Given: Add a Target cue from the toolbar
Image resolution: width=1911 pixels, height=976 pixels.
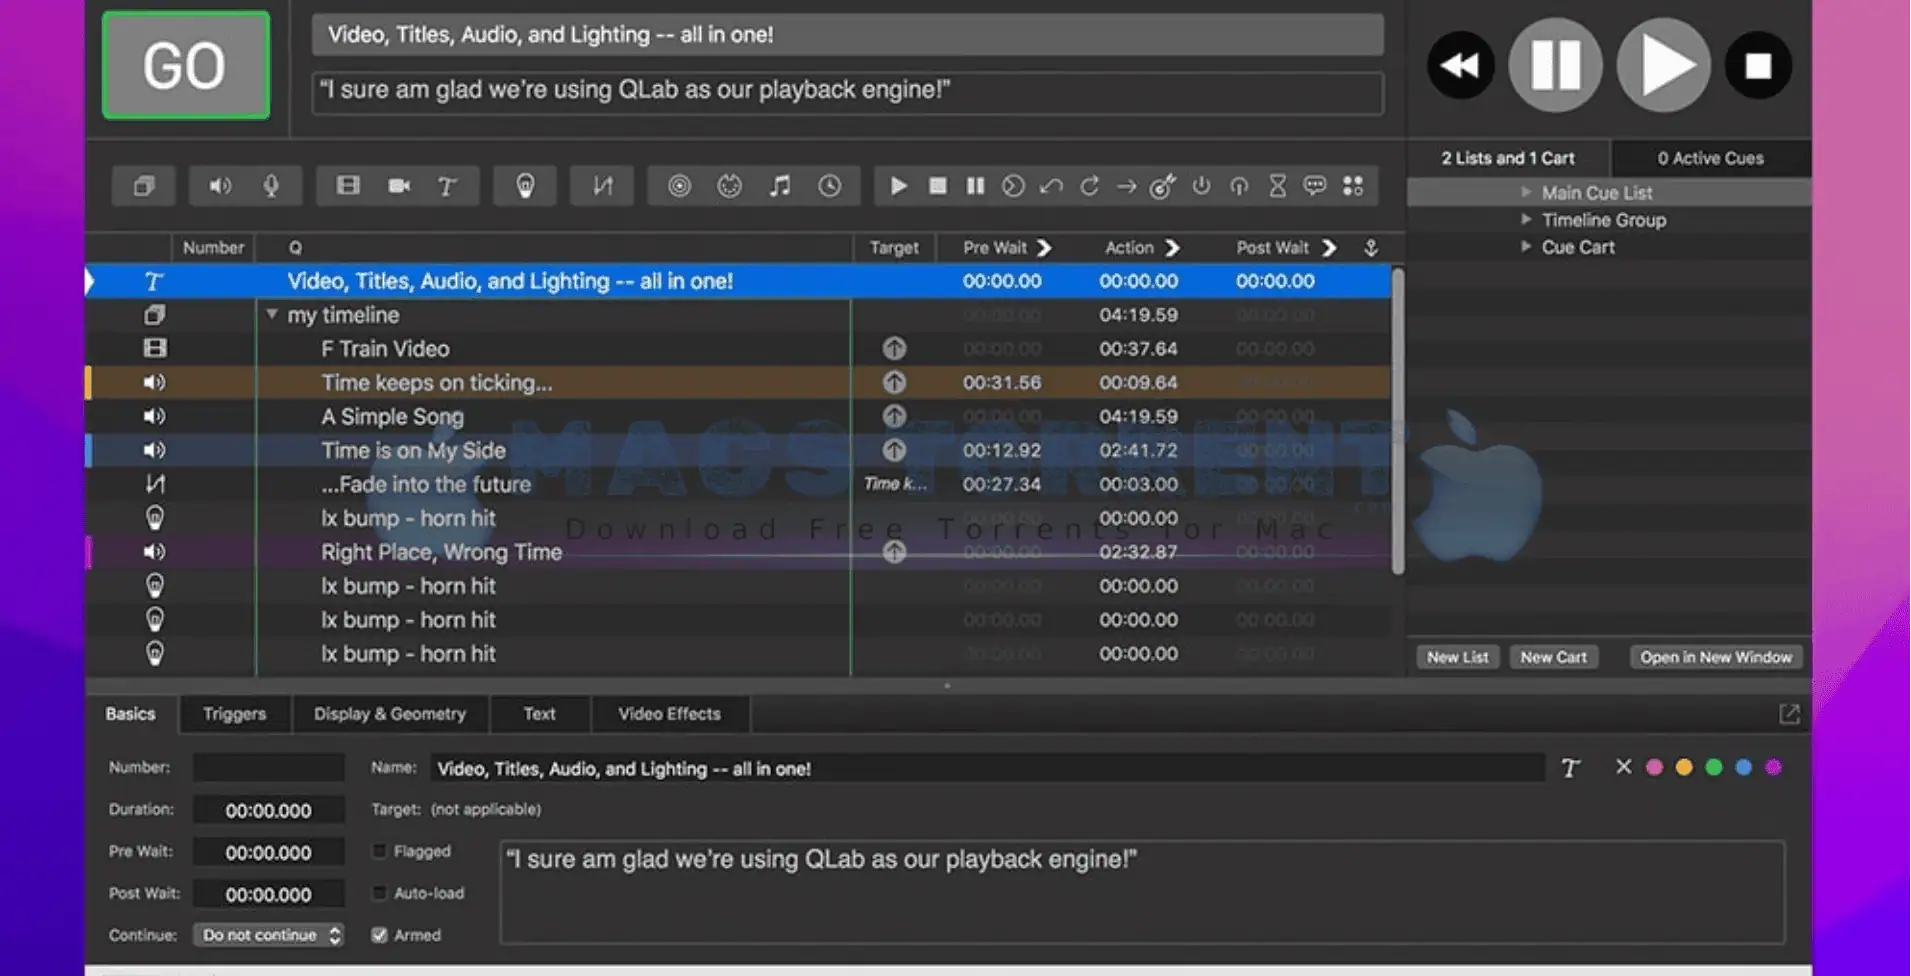Looking at the screenshot, I should [x=1162, y=186].
